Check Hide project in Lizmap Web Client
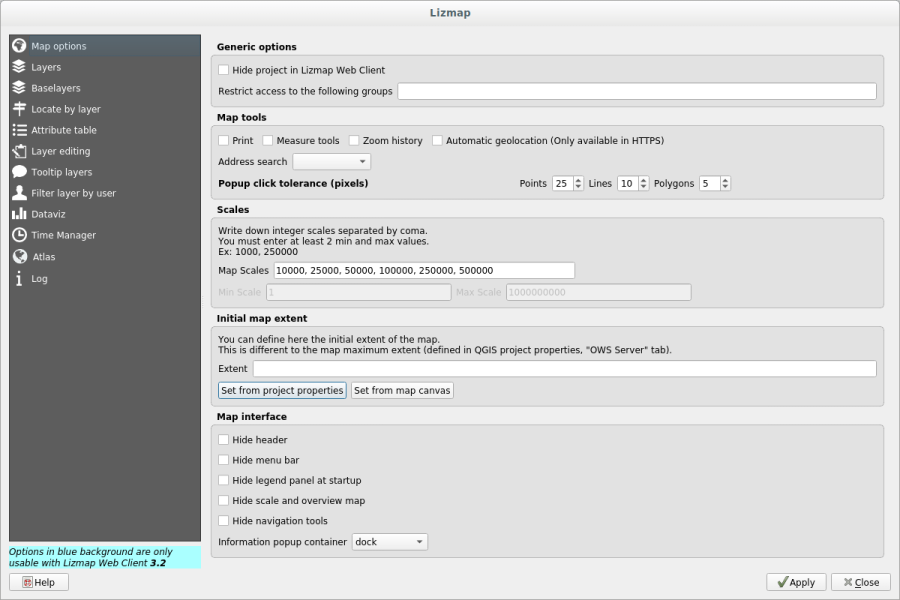The height and width of the screenshot is (600, 900). click(224, 70)
